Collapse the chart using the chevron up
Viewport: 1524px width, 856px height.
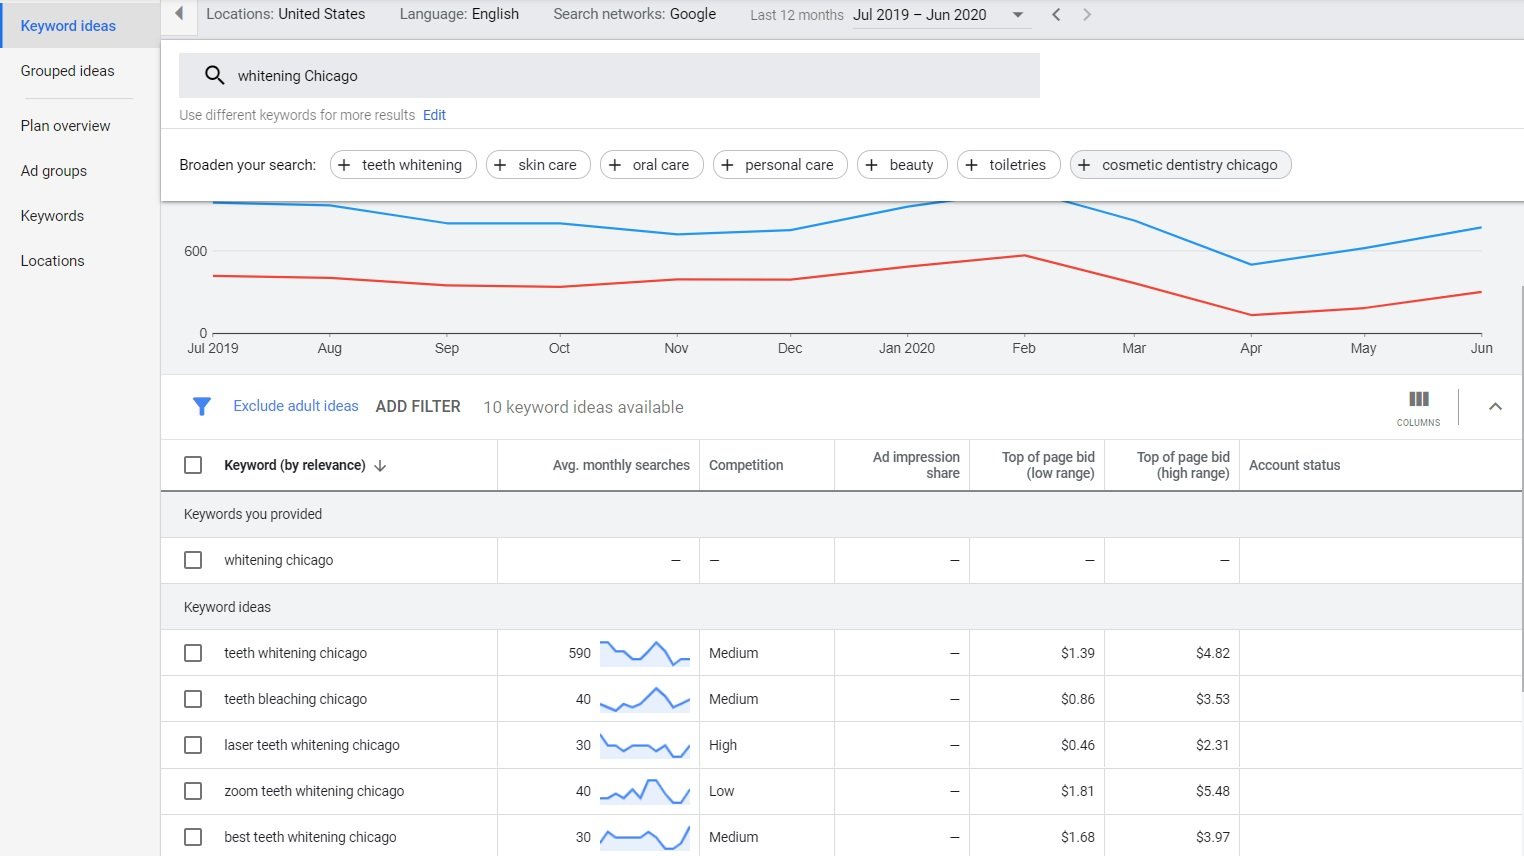pos(1495,406)
